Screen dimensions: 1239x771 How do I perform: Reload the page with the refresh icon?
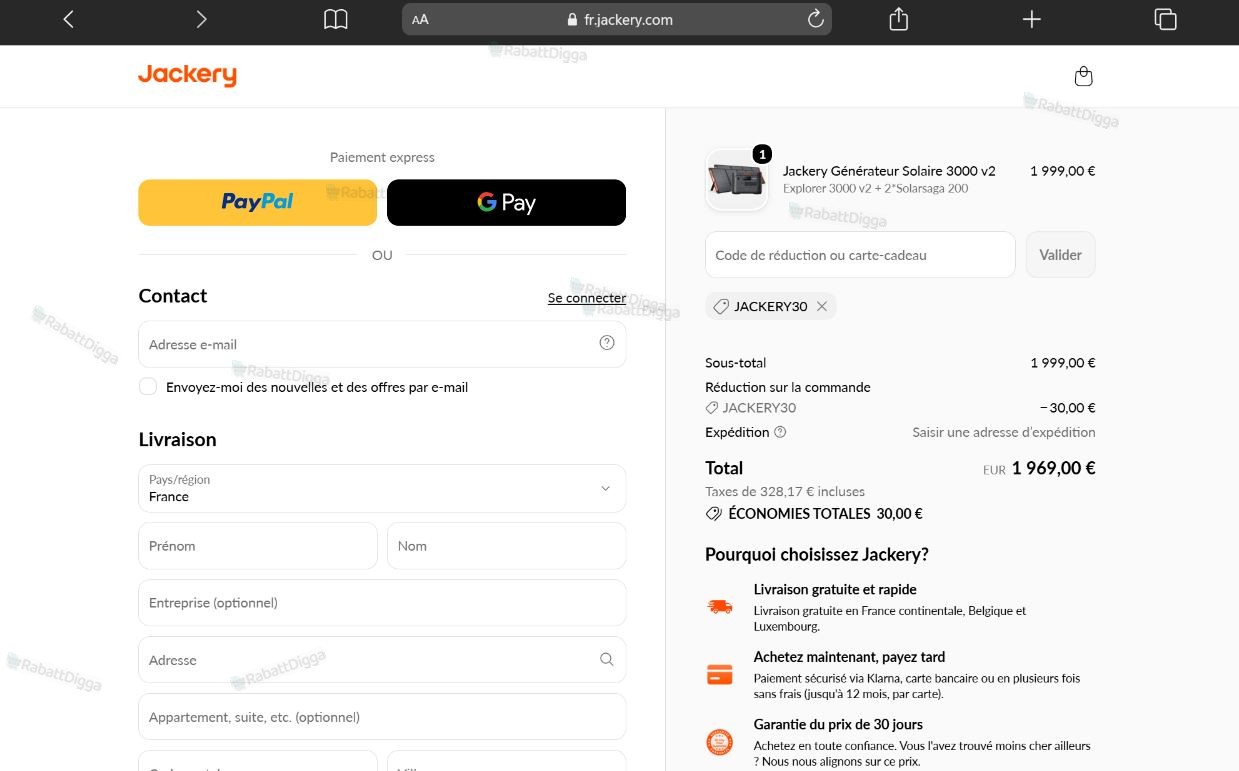tap(815, 19)
